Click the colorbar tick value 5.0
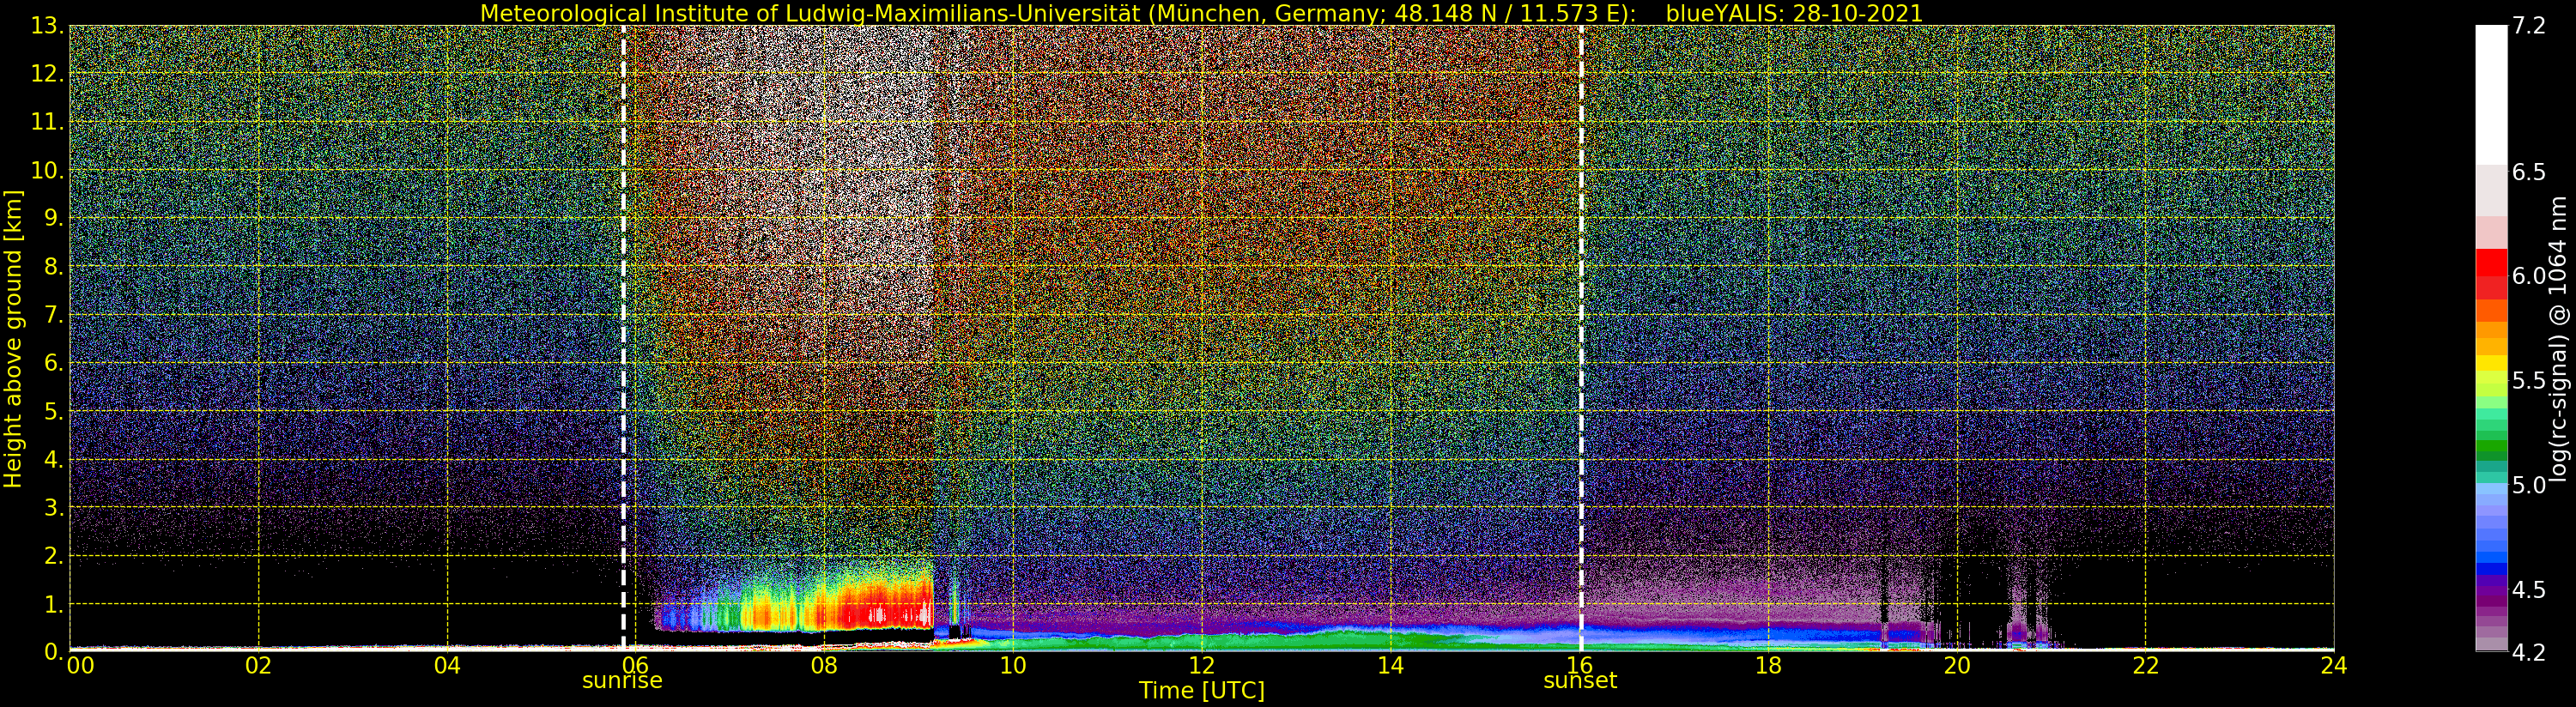The image size is (2576, 707). pos(2529,485)
